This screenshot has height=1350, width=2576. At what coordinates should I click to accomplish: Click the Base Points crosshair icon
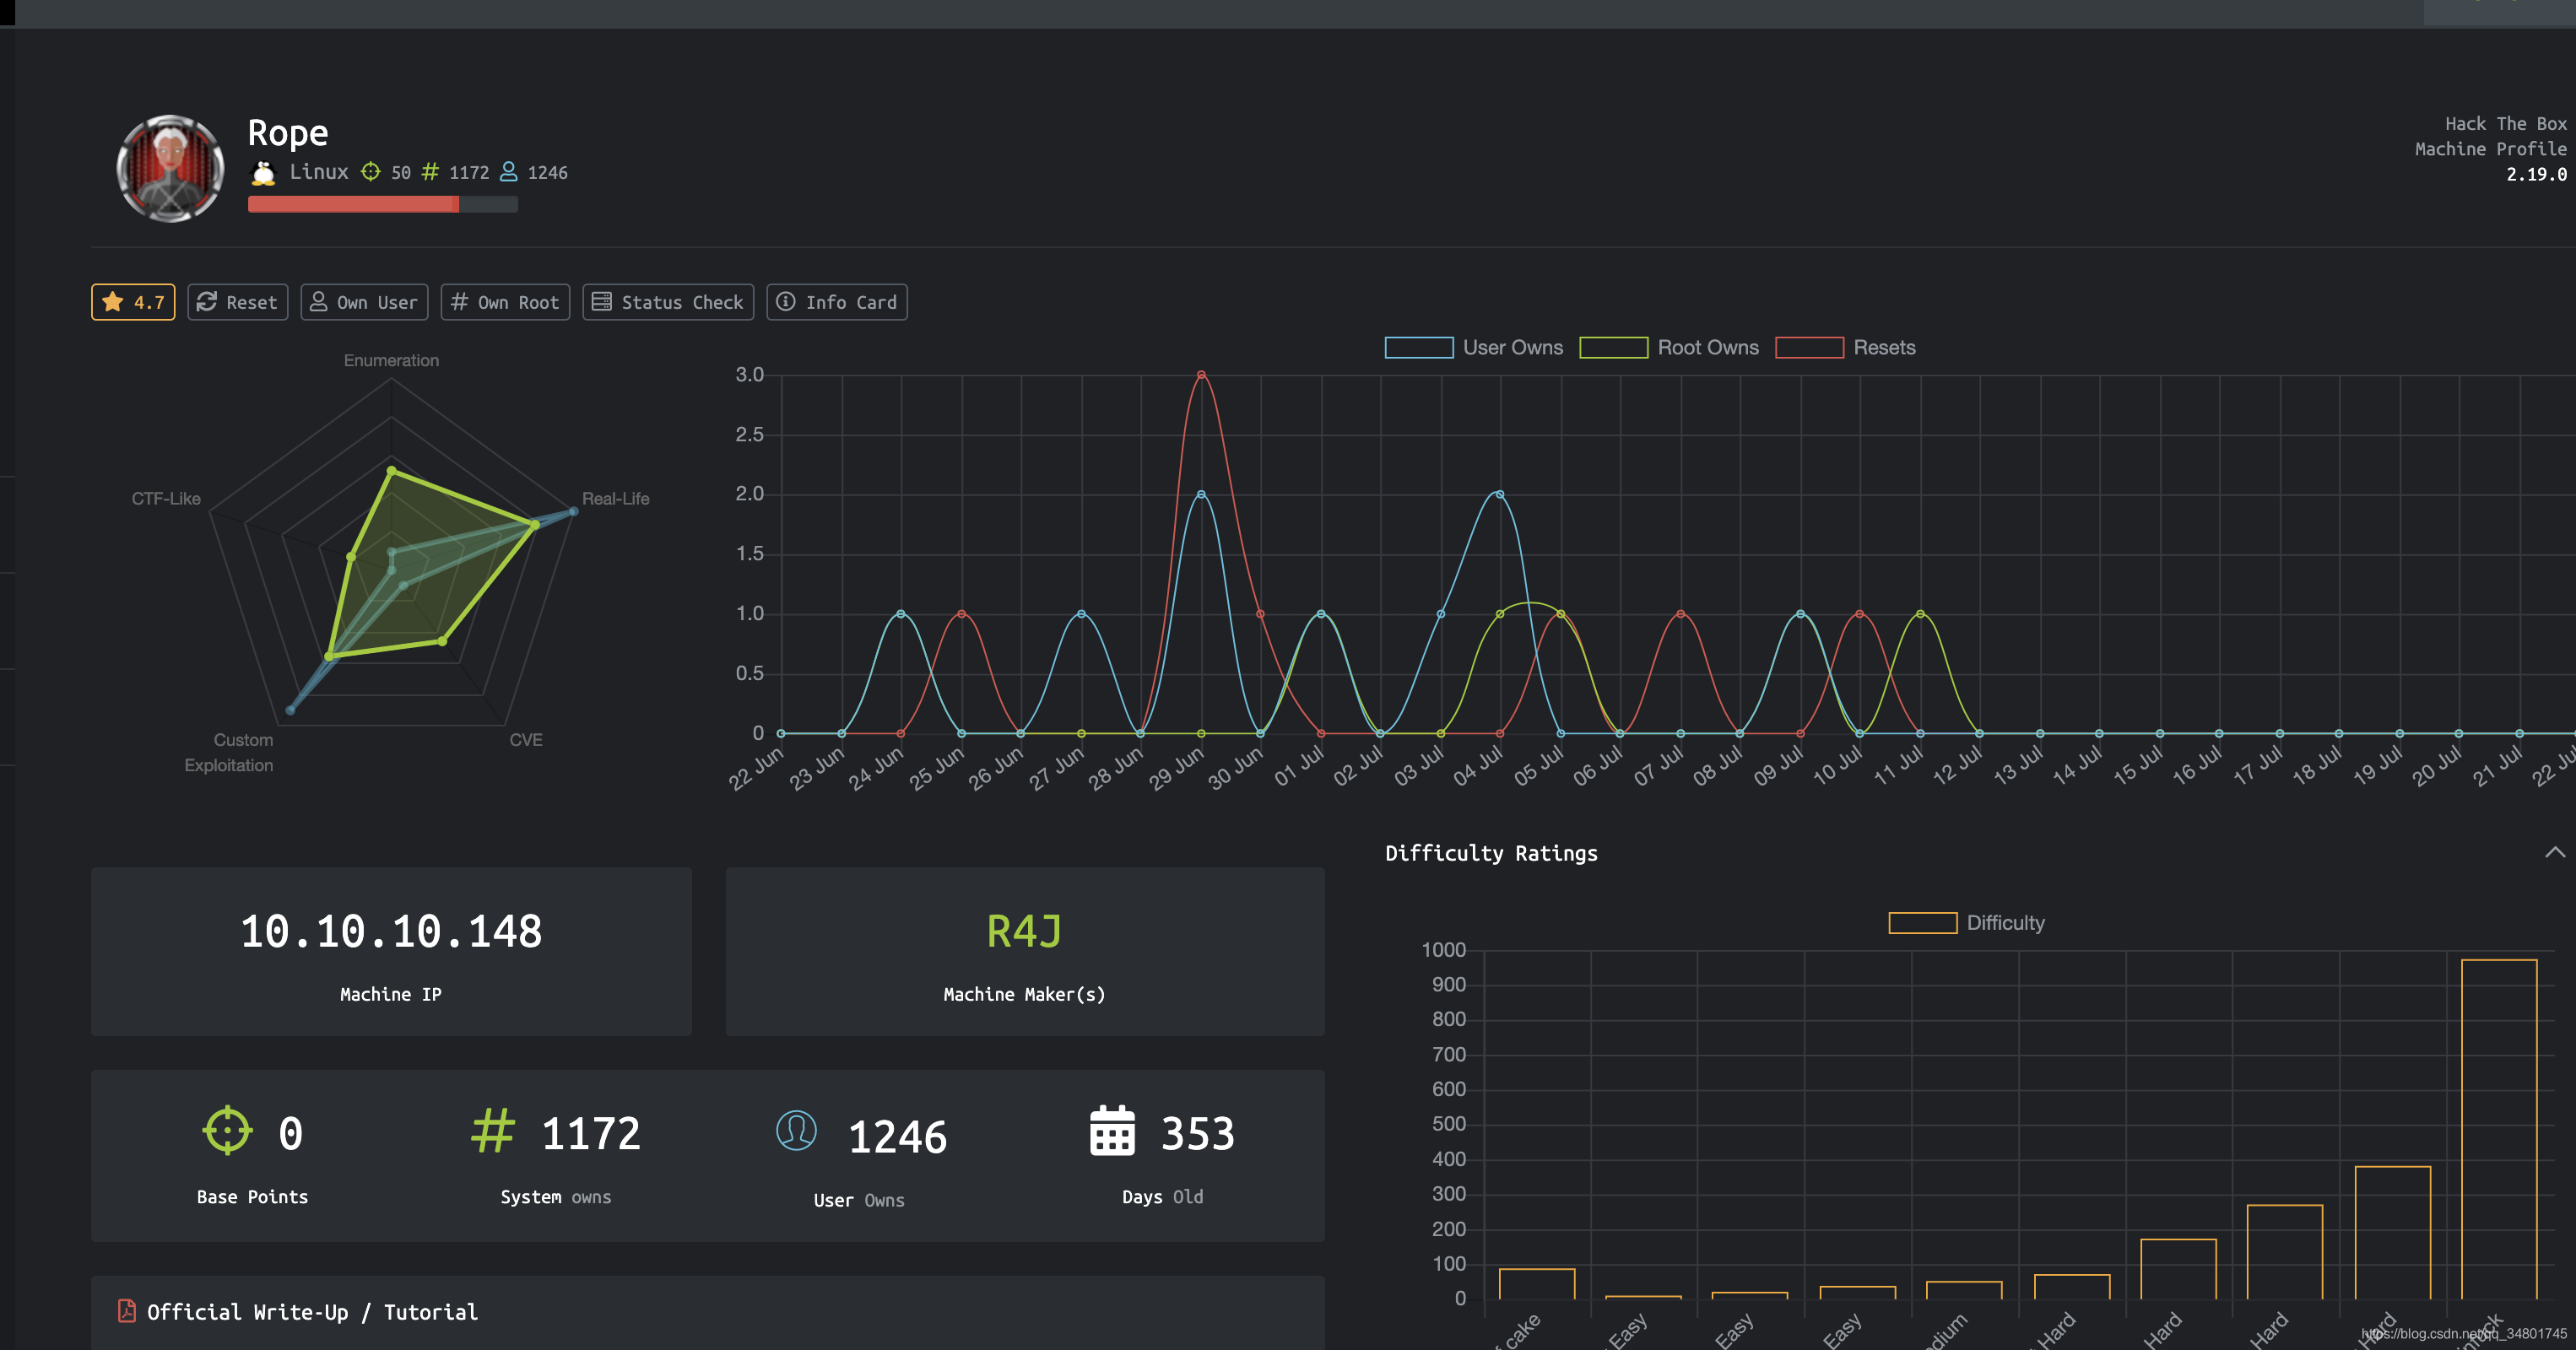pos(227,1131)
